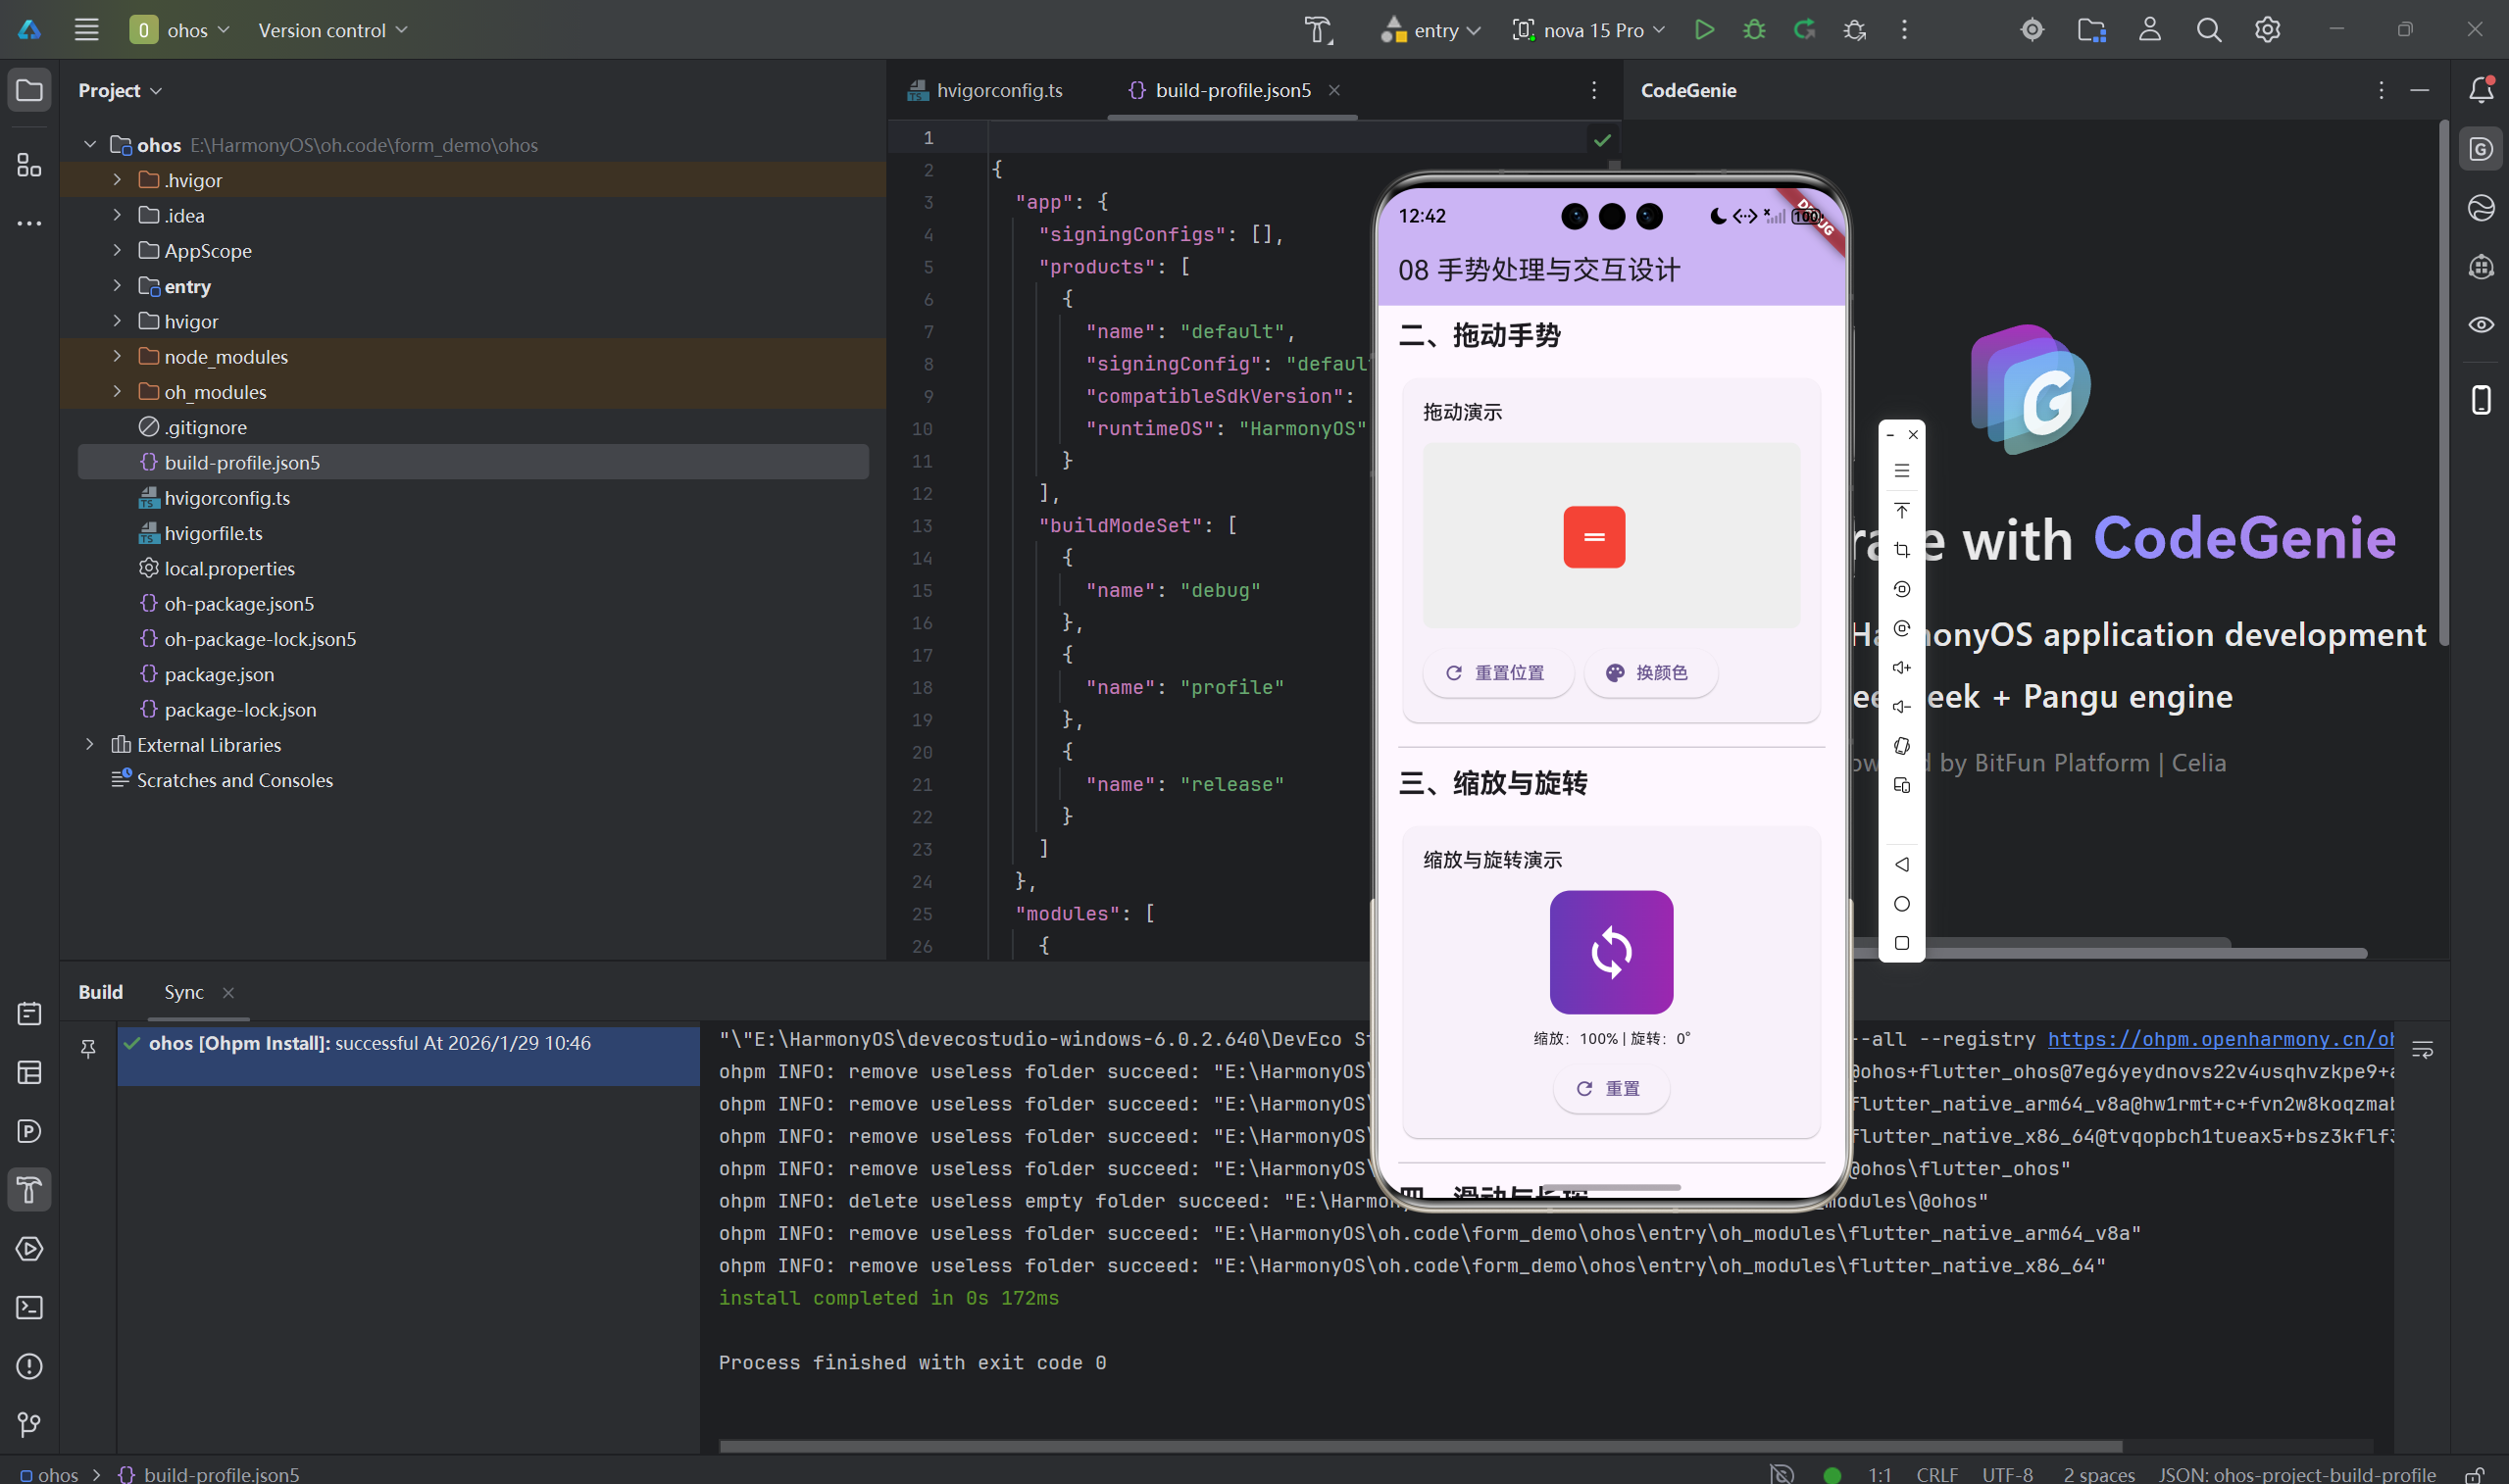The width and height of the screenshot is (2509, 1484).
Task: Open the Version control dropdown
Action: 332,30
